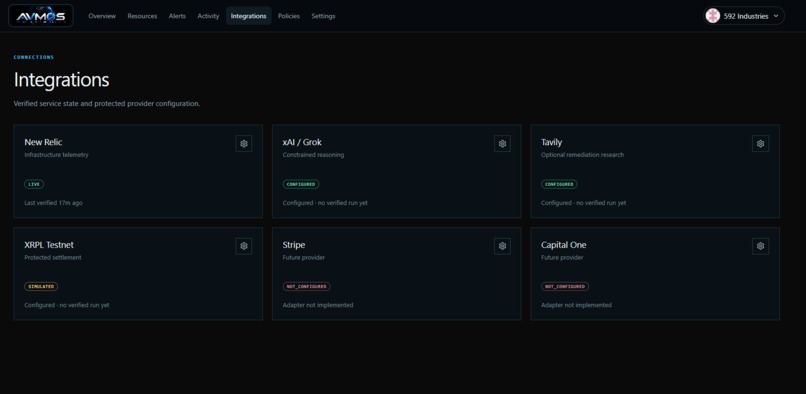
Task: Open settings gear on XRPL Testnet card
Action: point(244,246)
